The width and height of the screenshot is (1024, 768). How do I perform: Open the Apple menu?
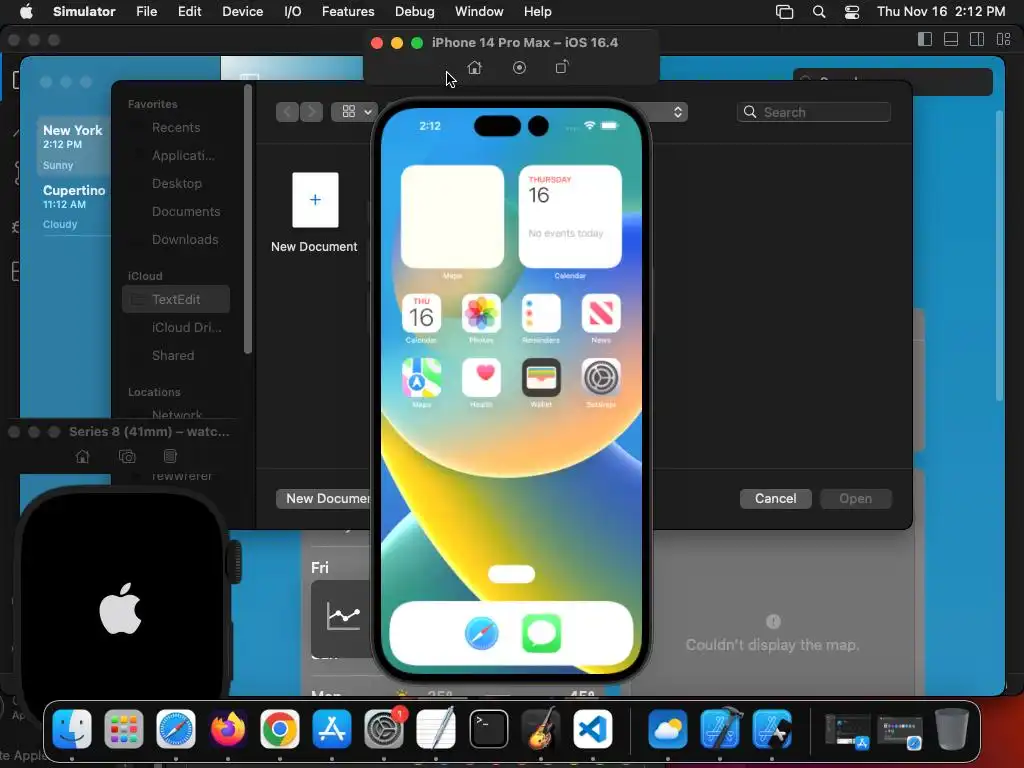click(26, 11)
